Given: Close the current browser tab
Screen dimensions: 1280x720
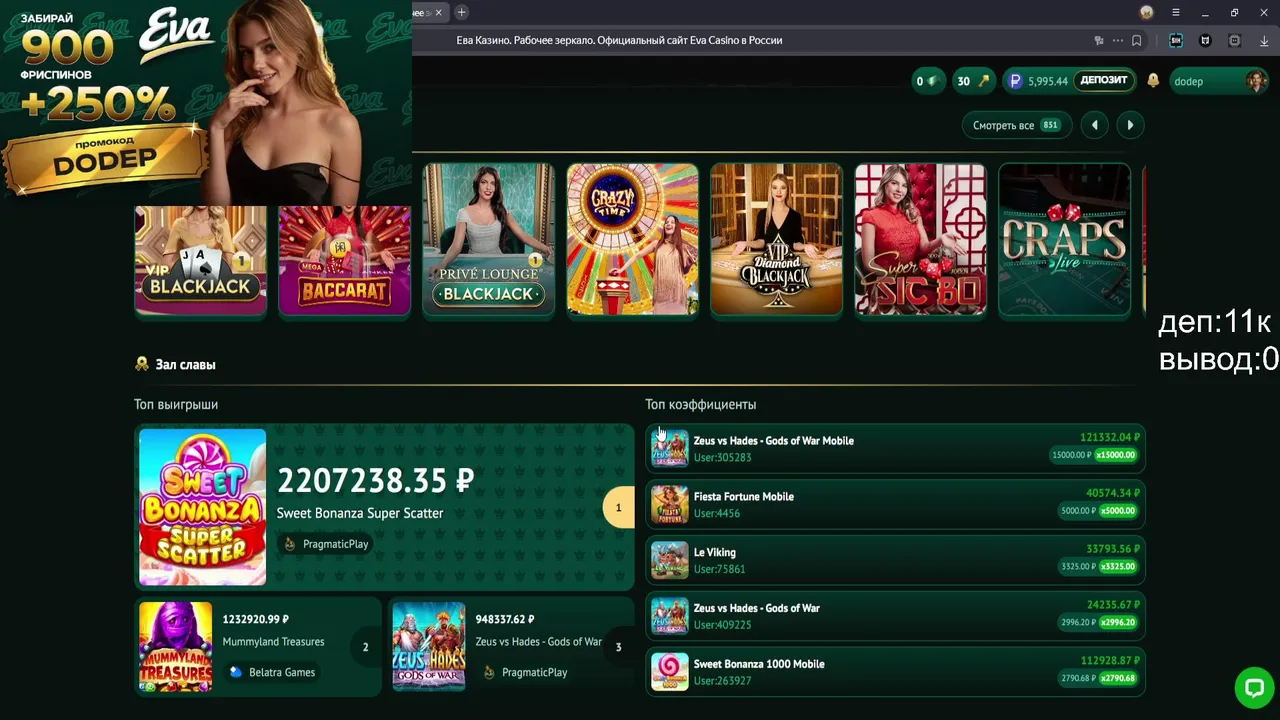Looking at the screenshot, I should coord(438,12).
